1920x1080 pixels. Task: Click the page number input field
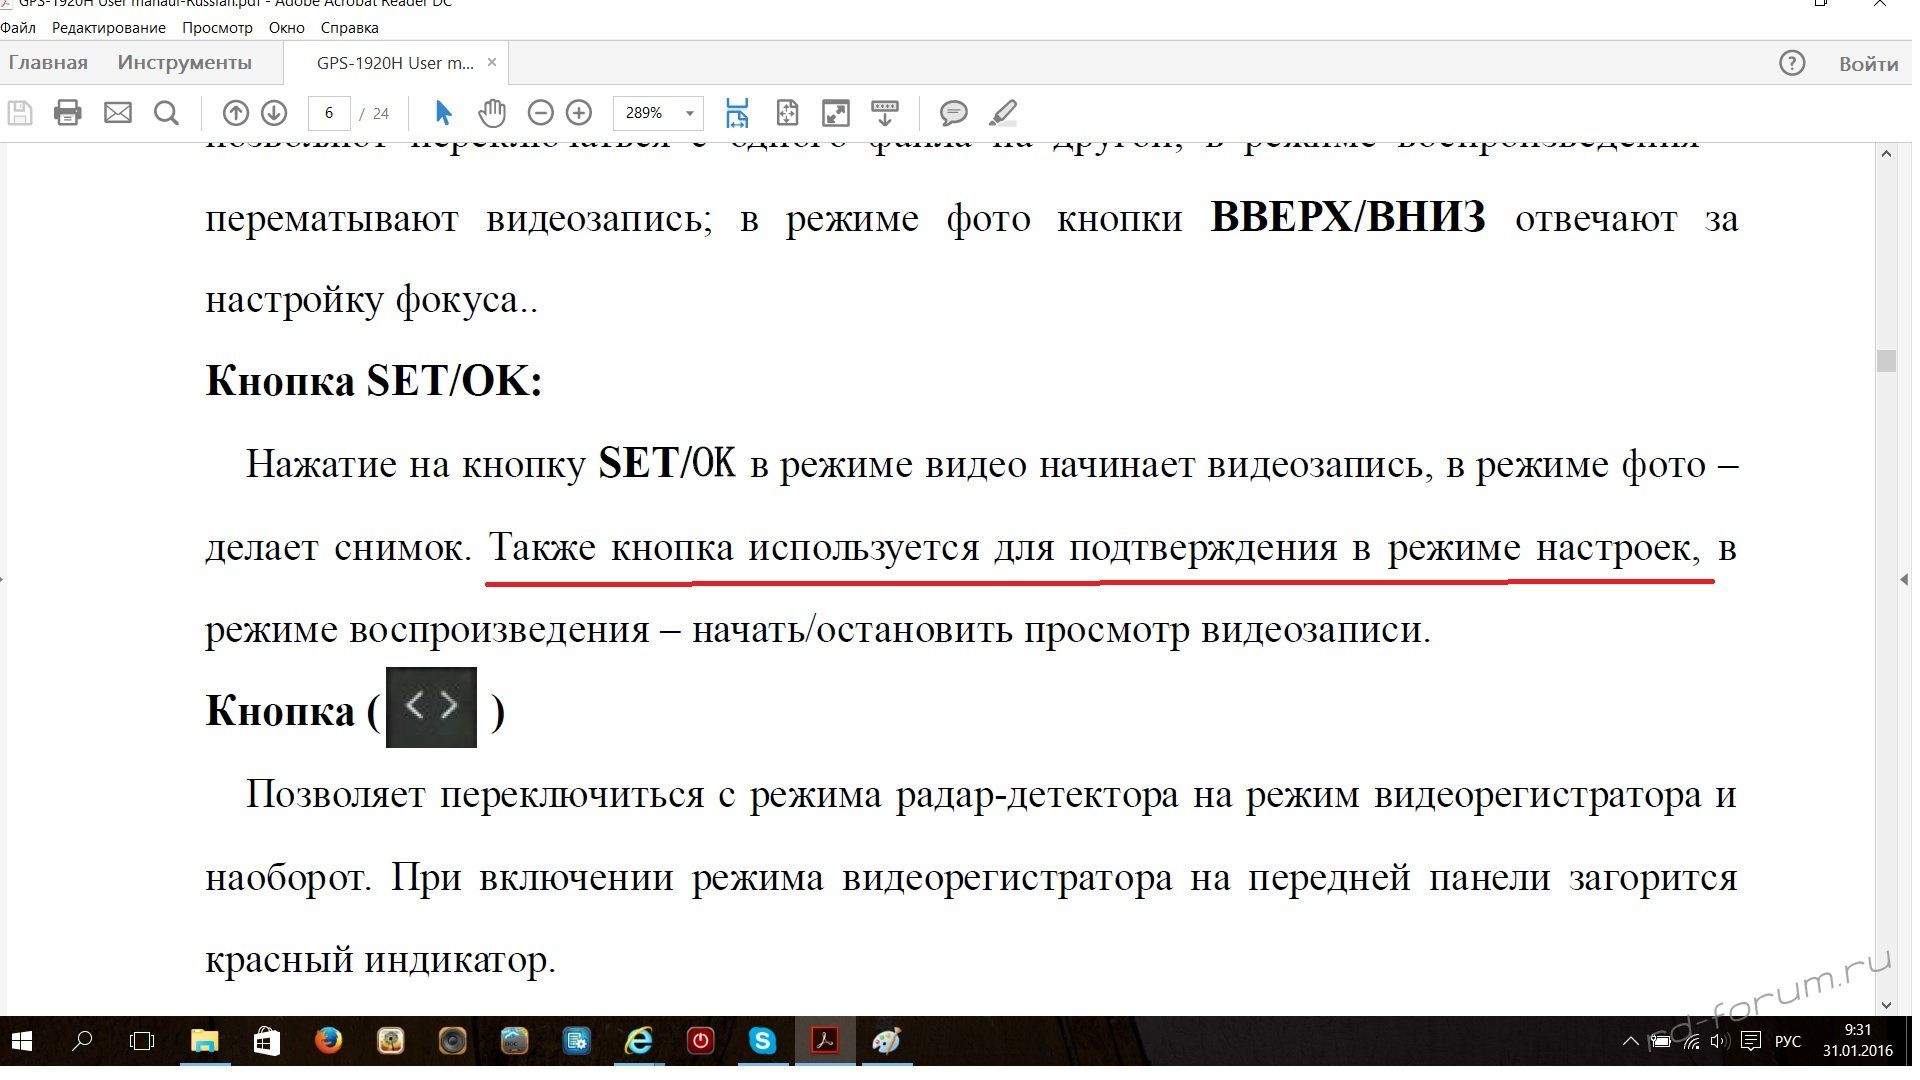(329, 113)
